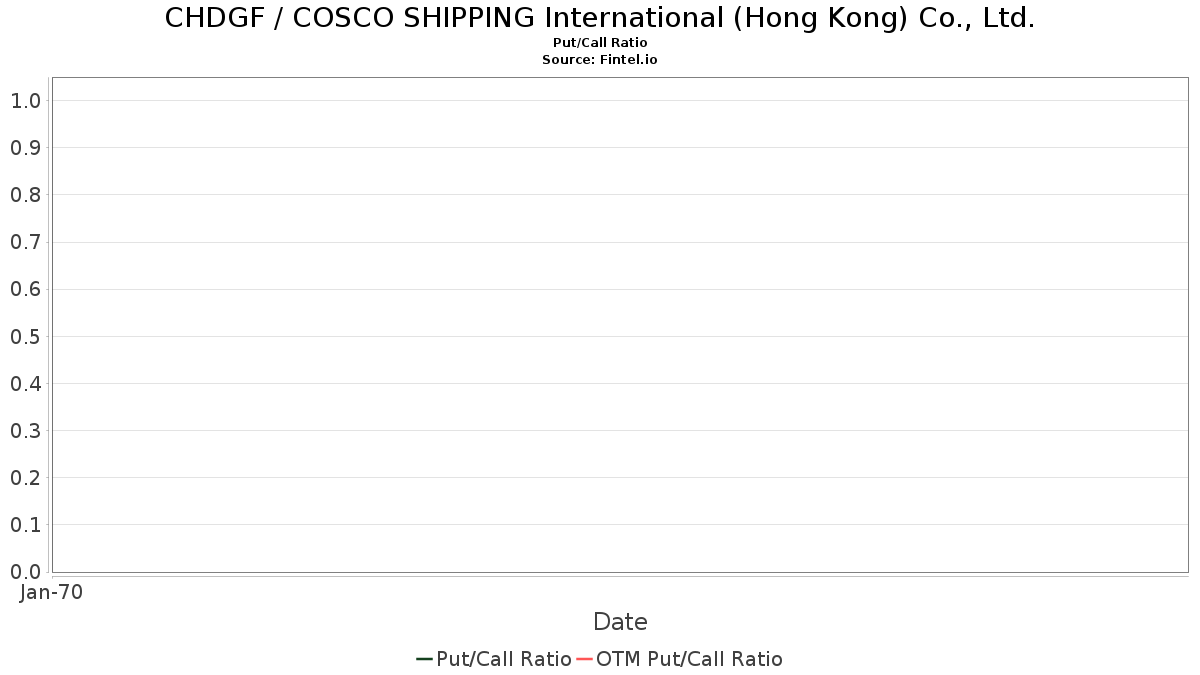Click the 0.5 y-axis tick label
Viewport: 1200px width, 675px height.
(x=26, y=337)
